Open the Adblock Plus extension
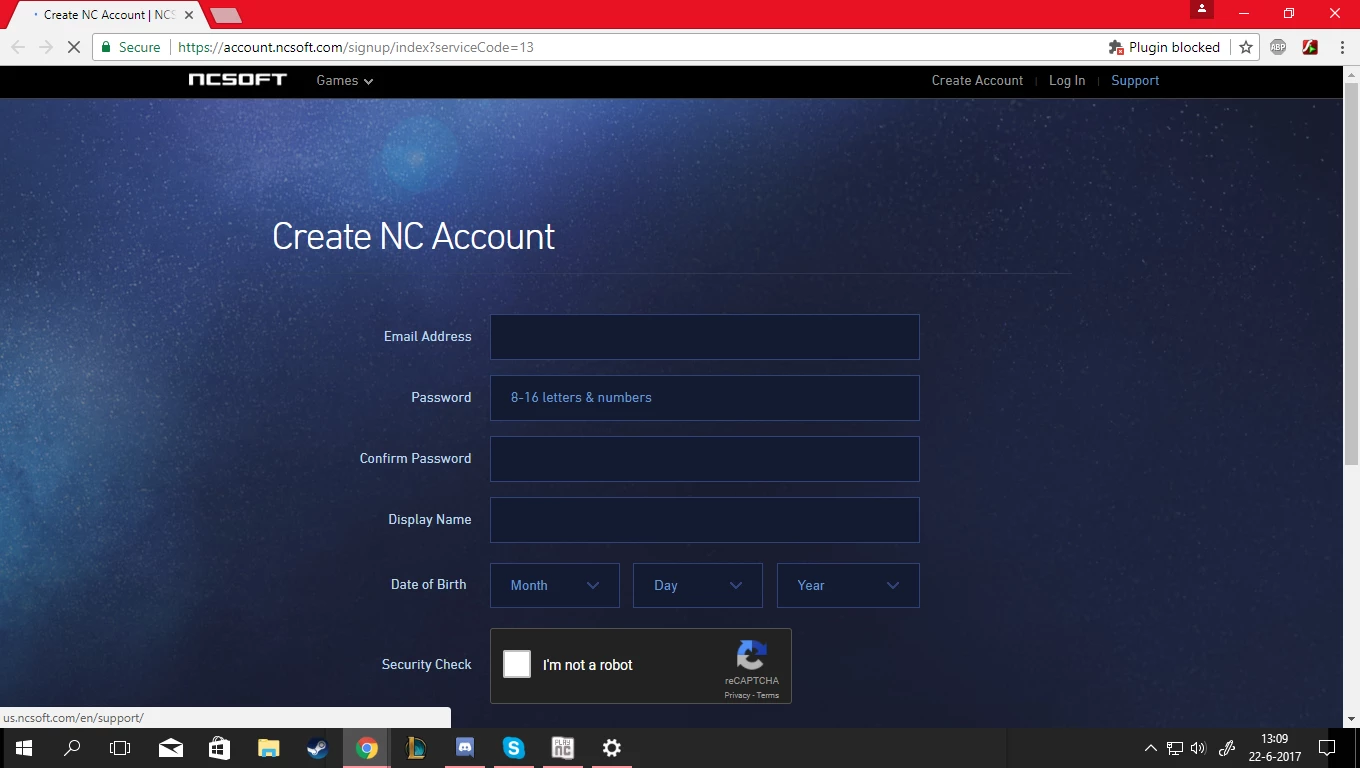 (x=1278, y=47)
